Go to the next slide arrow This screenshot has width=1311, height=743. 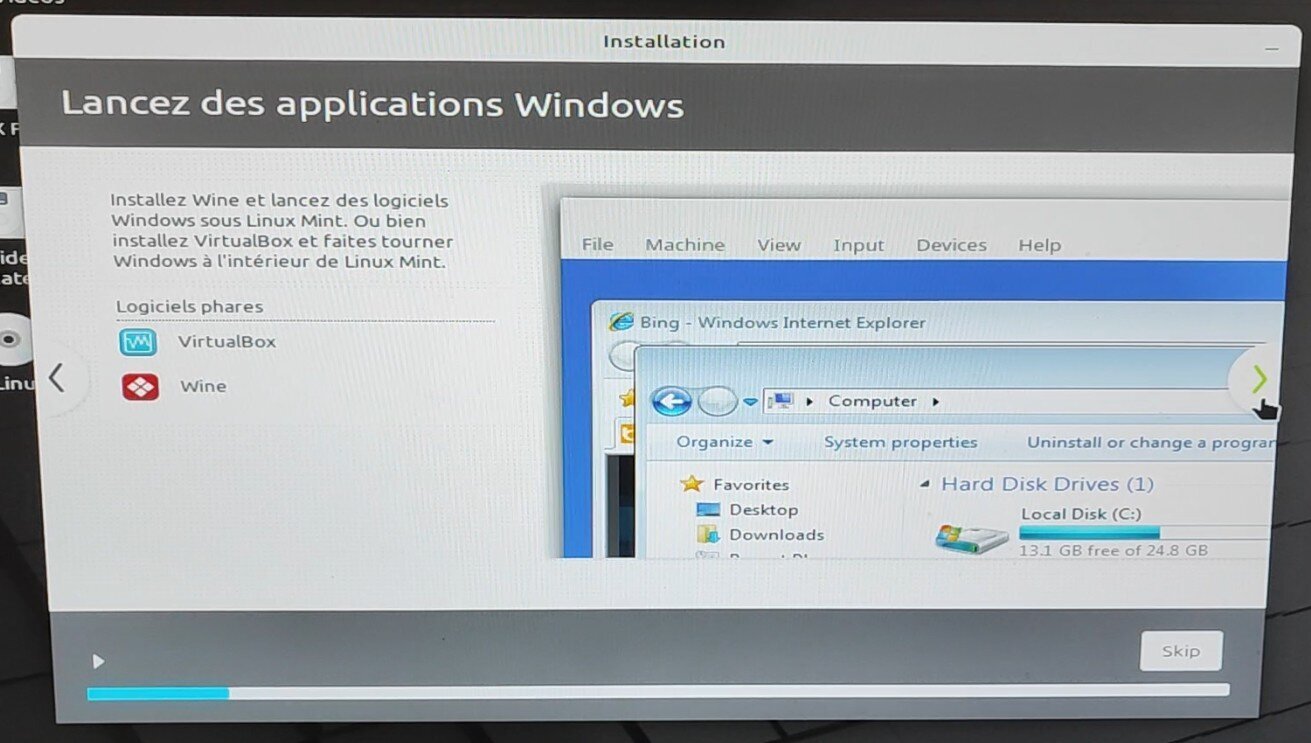point(1259,379)
